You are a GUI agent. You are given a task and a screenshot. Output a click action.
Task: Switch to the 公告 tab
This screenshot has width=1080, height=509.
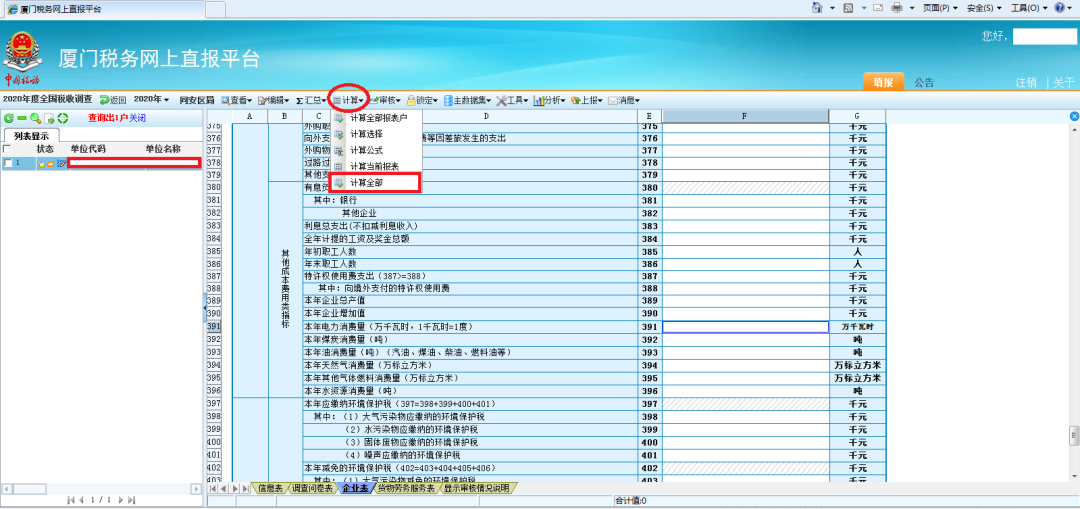[x=924, y=83]
